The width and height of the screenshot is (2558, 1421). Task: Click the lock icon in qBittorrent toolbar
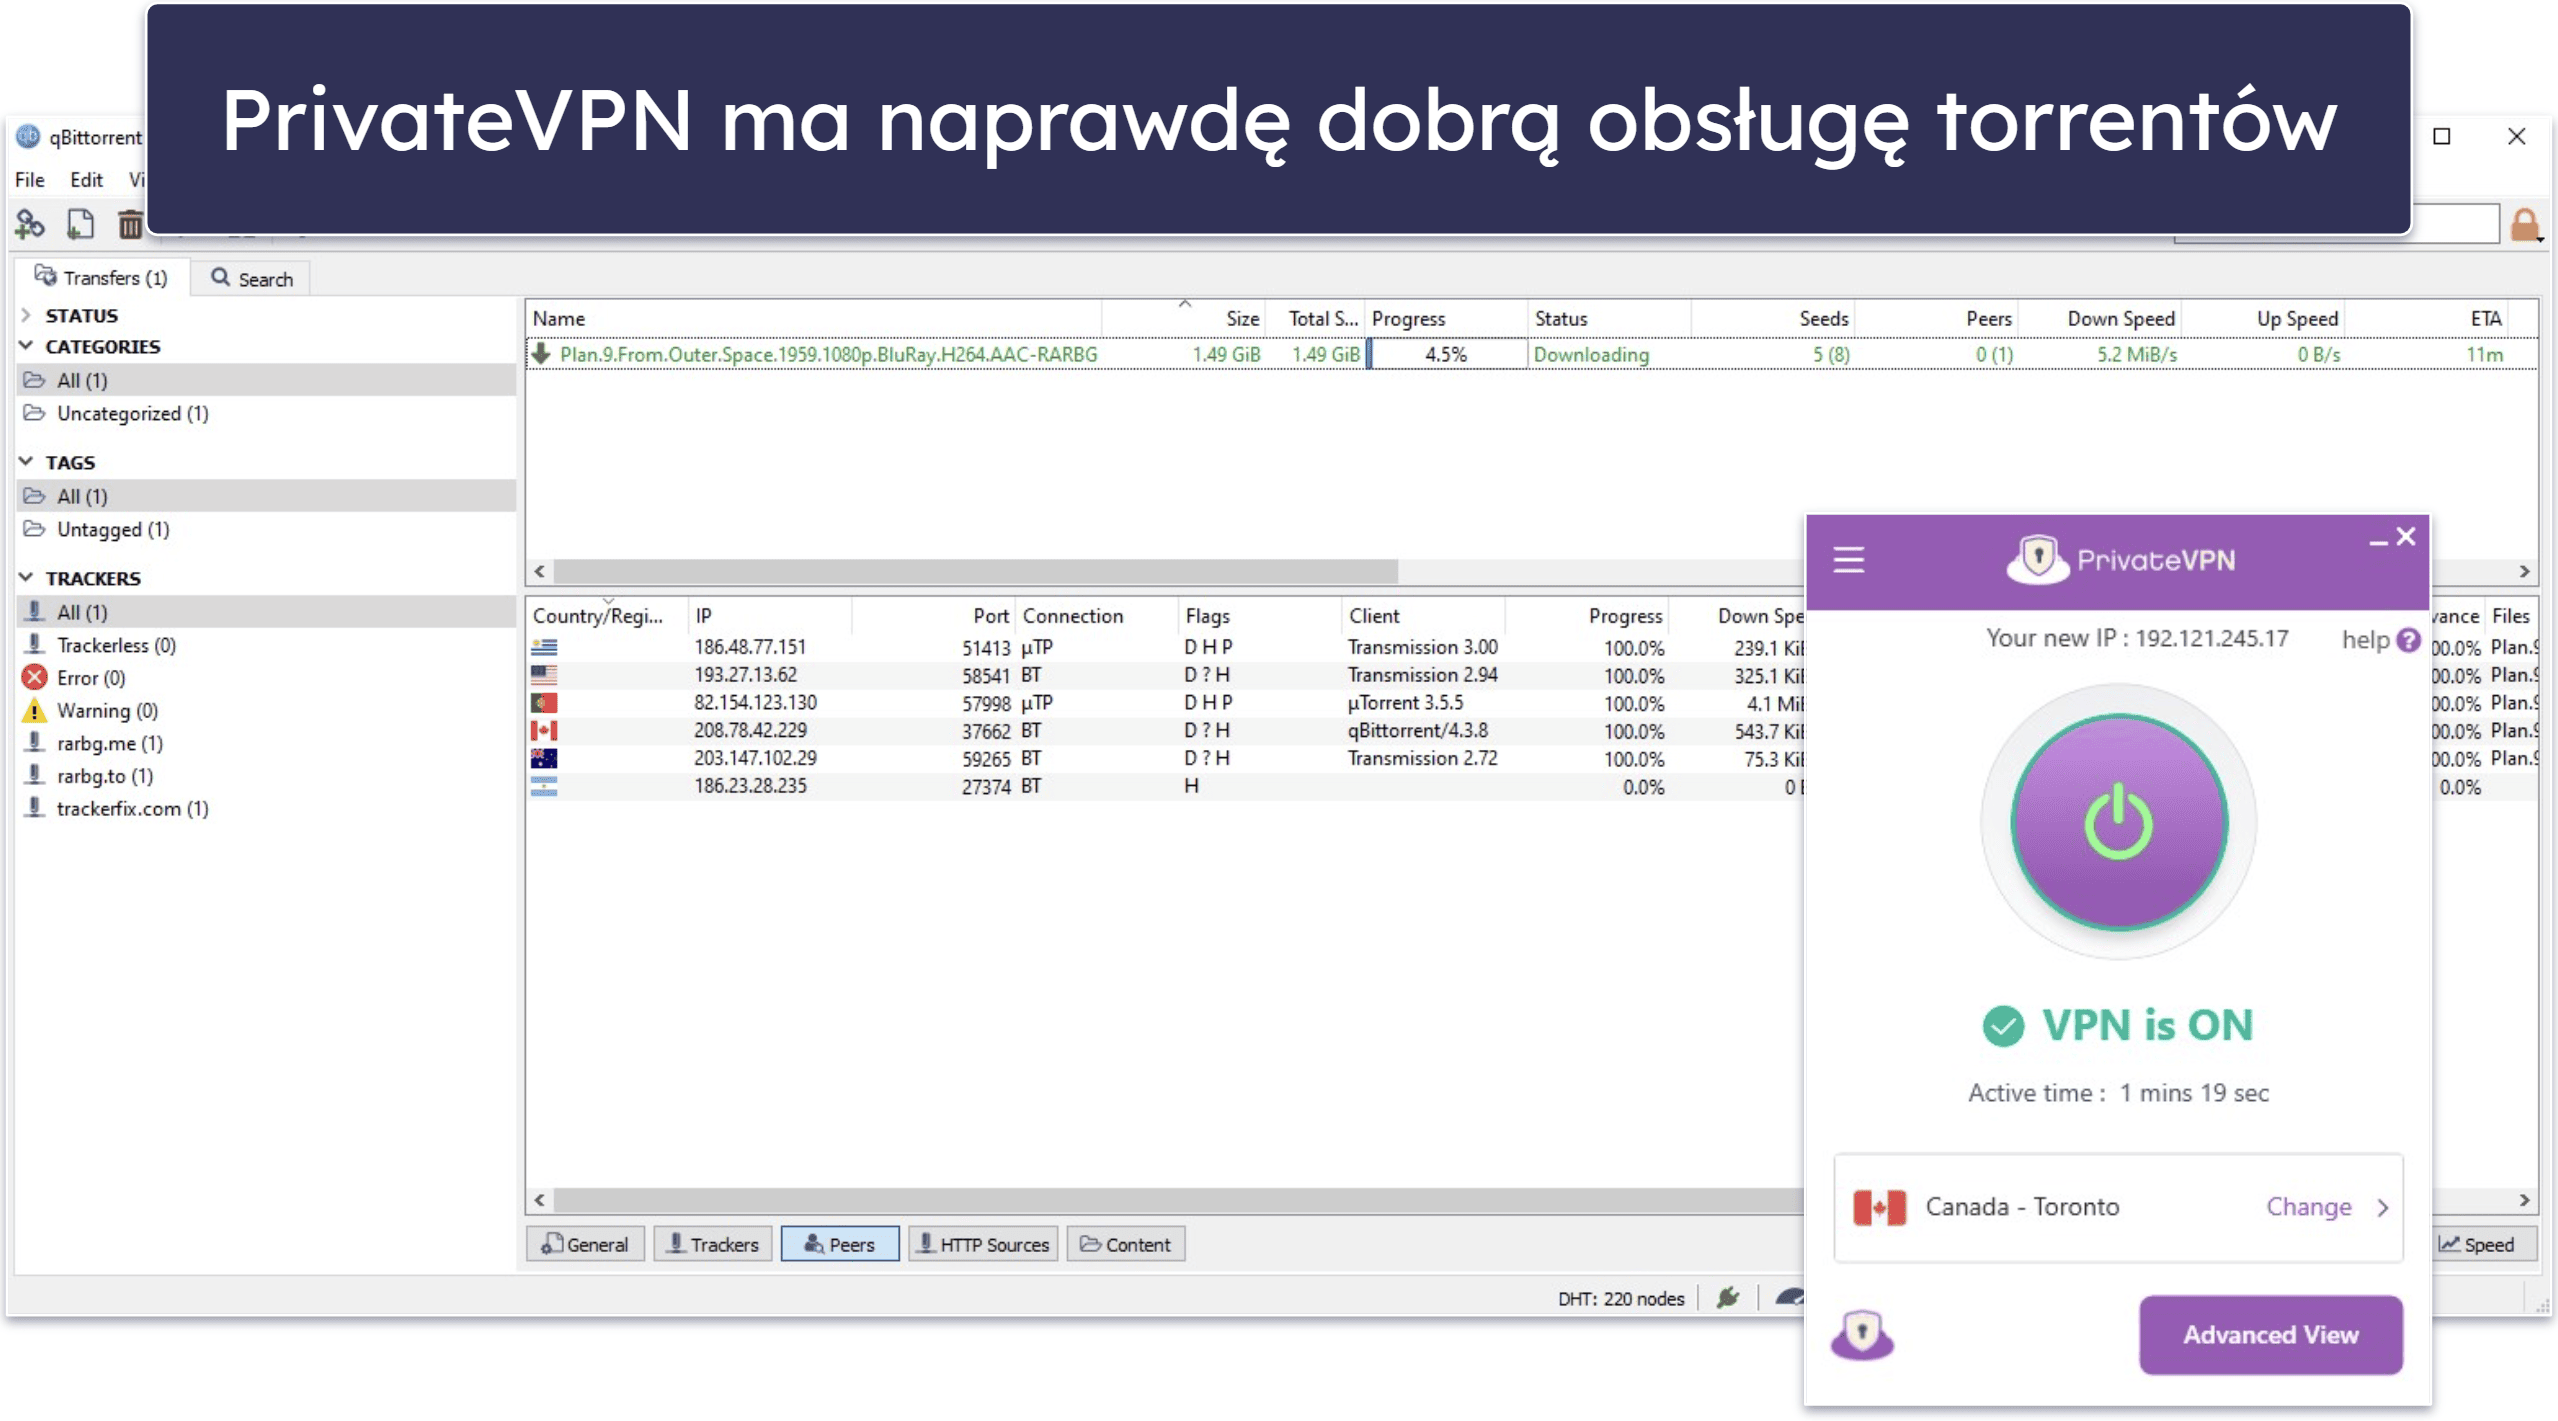pyautogui.click(x=2525, y=225)
